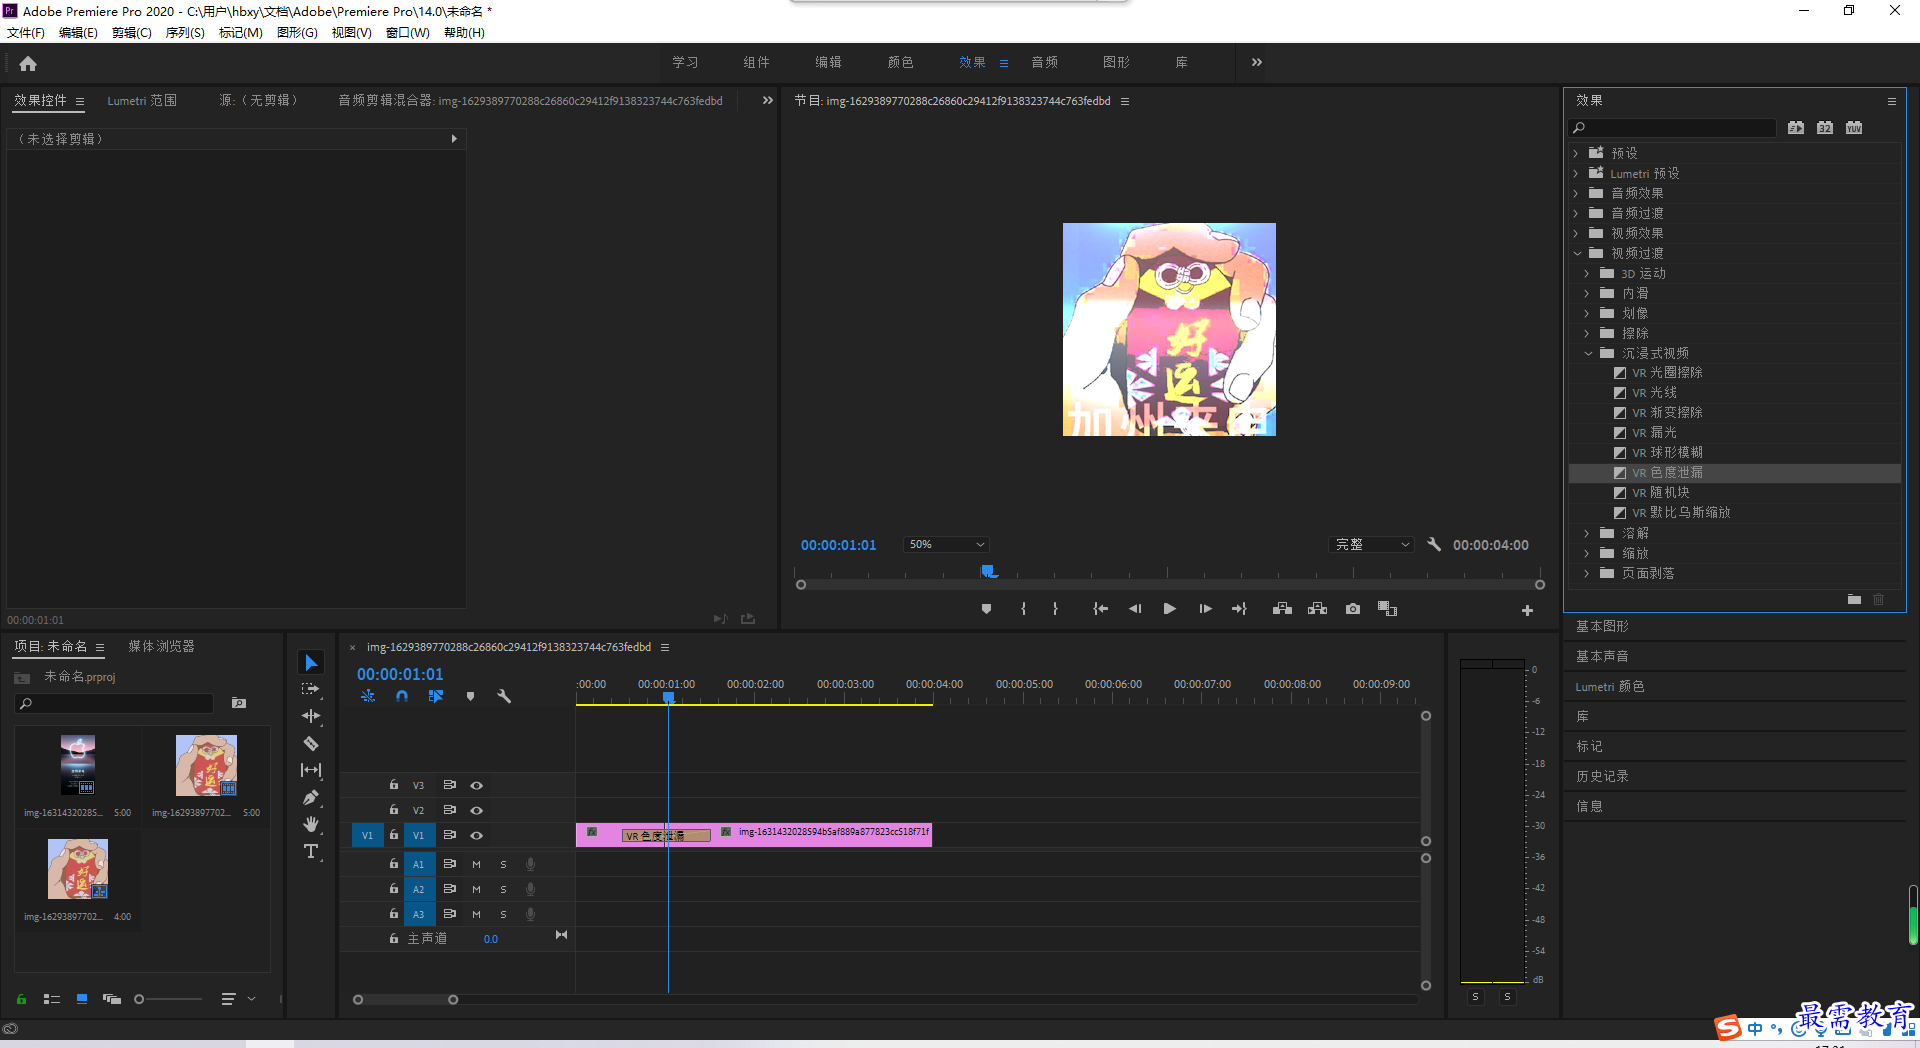This screenshot has height=1048, width=1920.
Task: Select the Ripple Edit tool
Action: coord(311,716)
